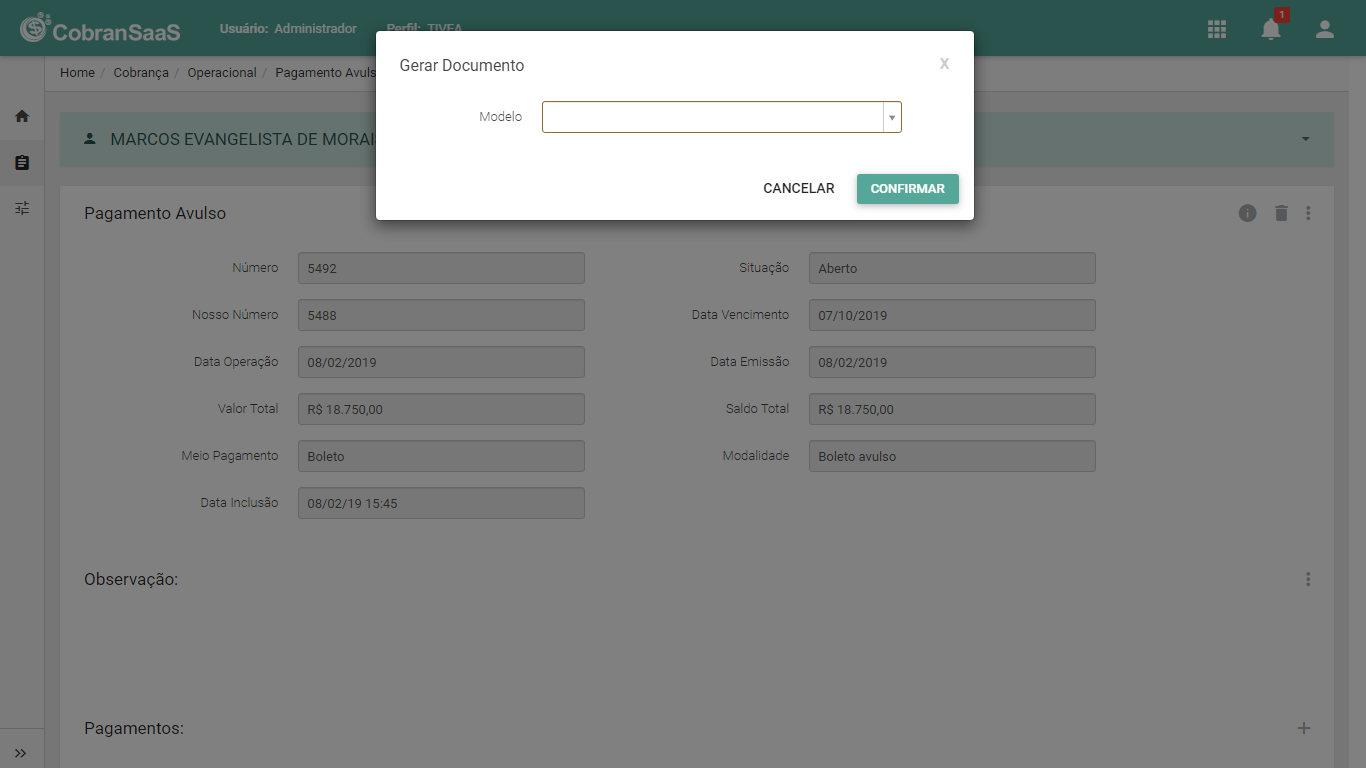Viewport: 1366px width, 768px height.
Task: Click the CONFIRMAR button
Action: tap(908, 189)
